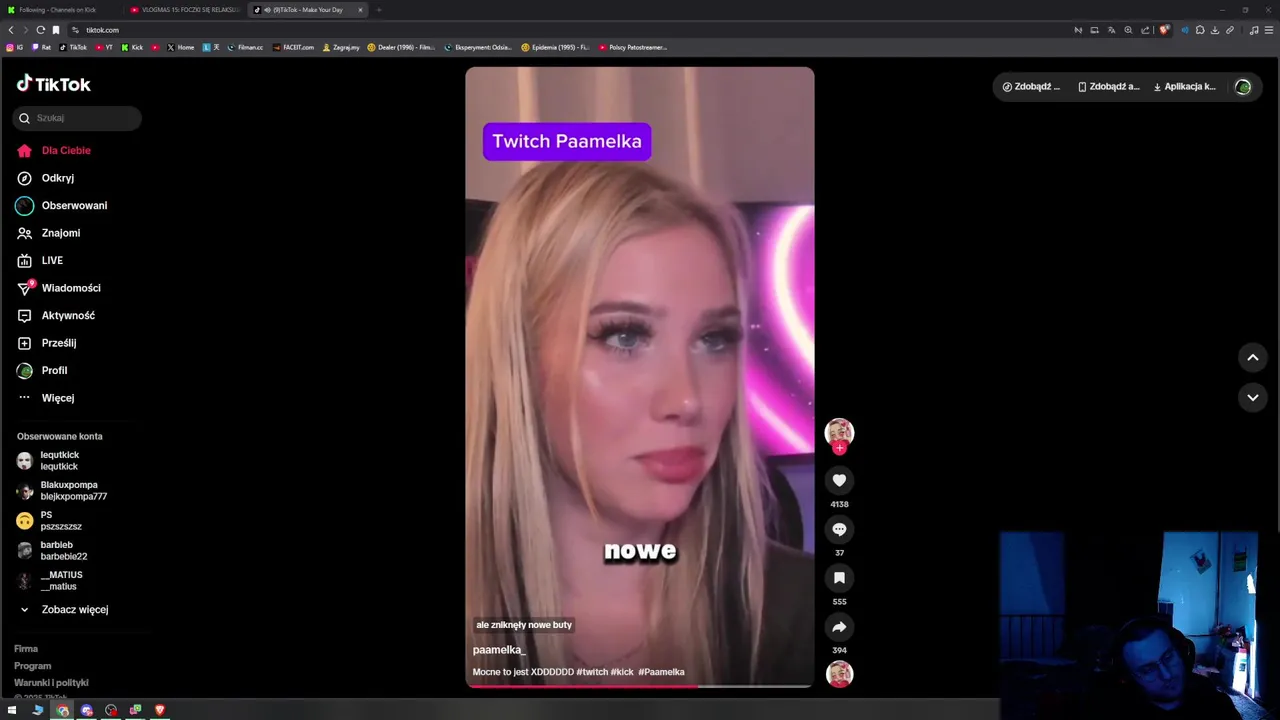
Task: Go to the previous video with the up chevron
Action: [x=1252, y=357]
